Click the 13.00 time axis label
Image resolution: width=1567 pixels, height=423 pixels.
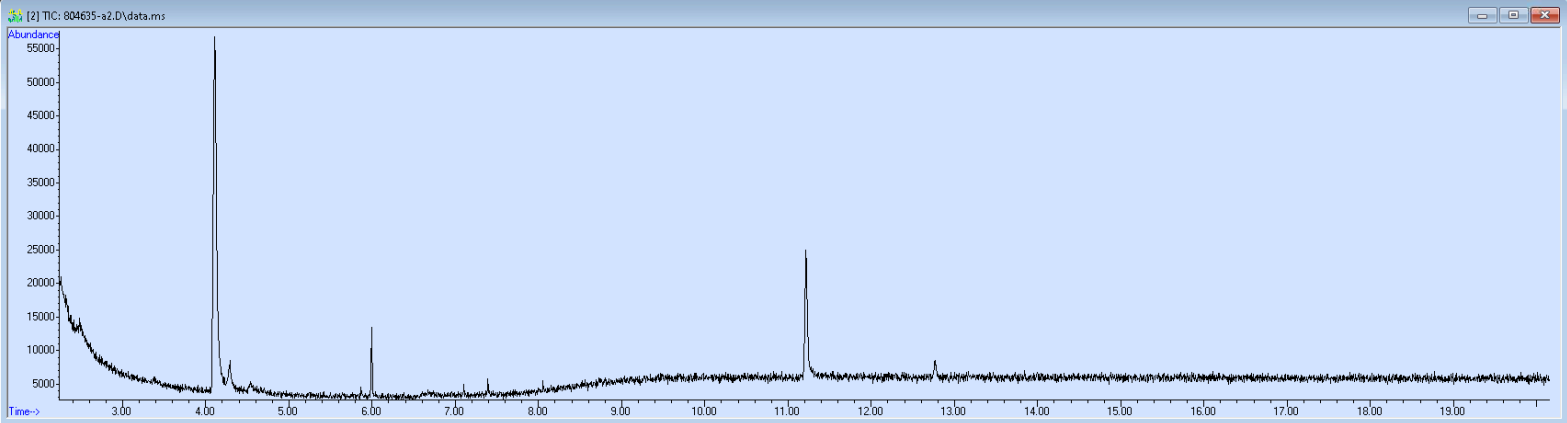(x=953, y=411)
